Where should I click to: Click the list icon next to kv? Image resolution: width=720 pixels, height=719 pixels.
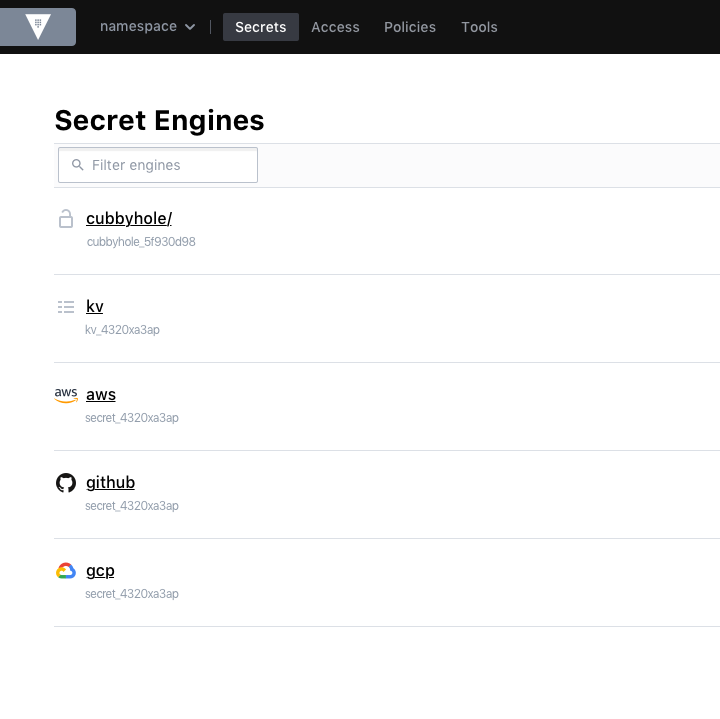pyautogui.click(x=66, y=307)
